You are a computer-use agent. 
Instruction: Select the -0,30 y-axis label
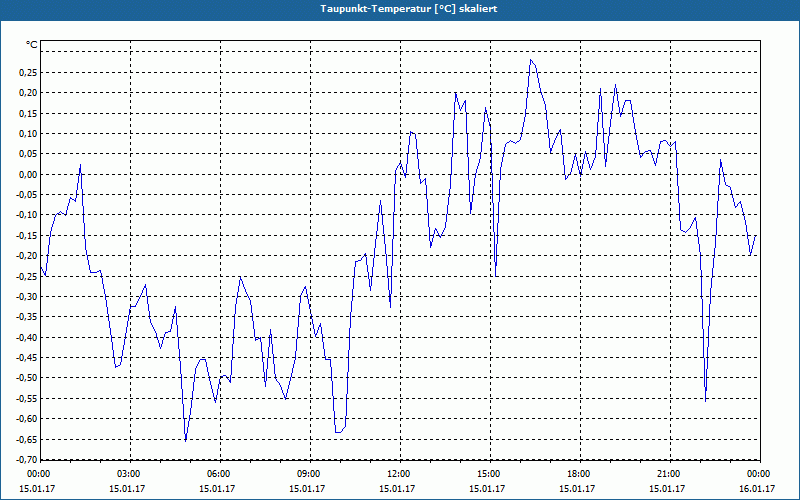[x=27, y=297]
